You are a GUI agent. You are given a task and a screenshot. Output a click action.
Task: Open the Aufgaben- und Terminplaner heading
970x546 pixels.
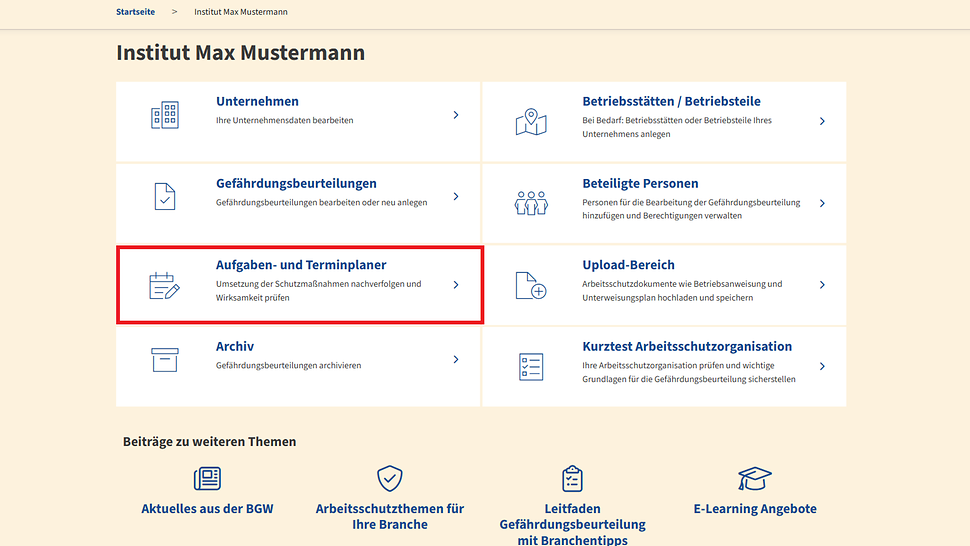pos(301,265)
